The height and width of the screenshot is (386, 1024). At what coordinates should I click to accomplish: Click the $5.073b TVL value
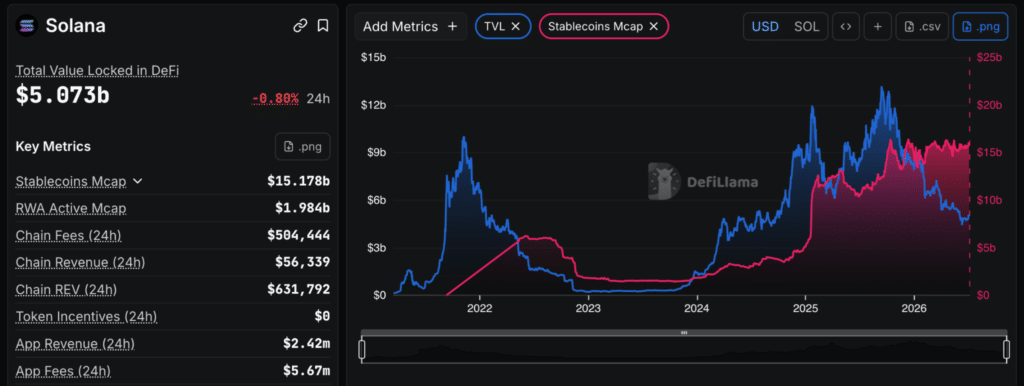[x=63, y=95]
